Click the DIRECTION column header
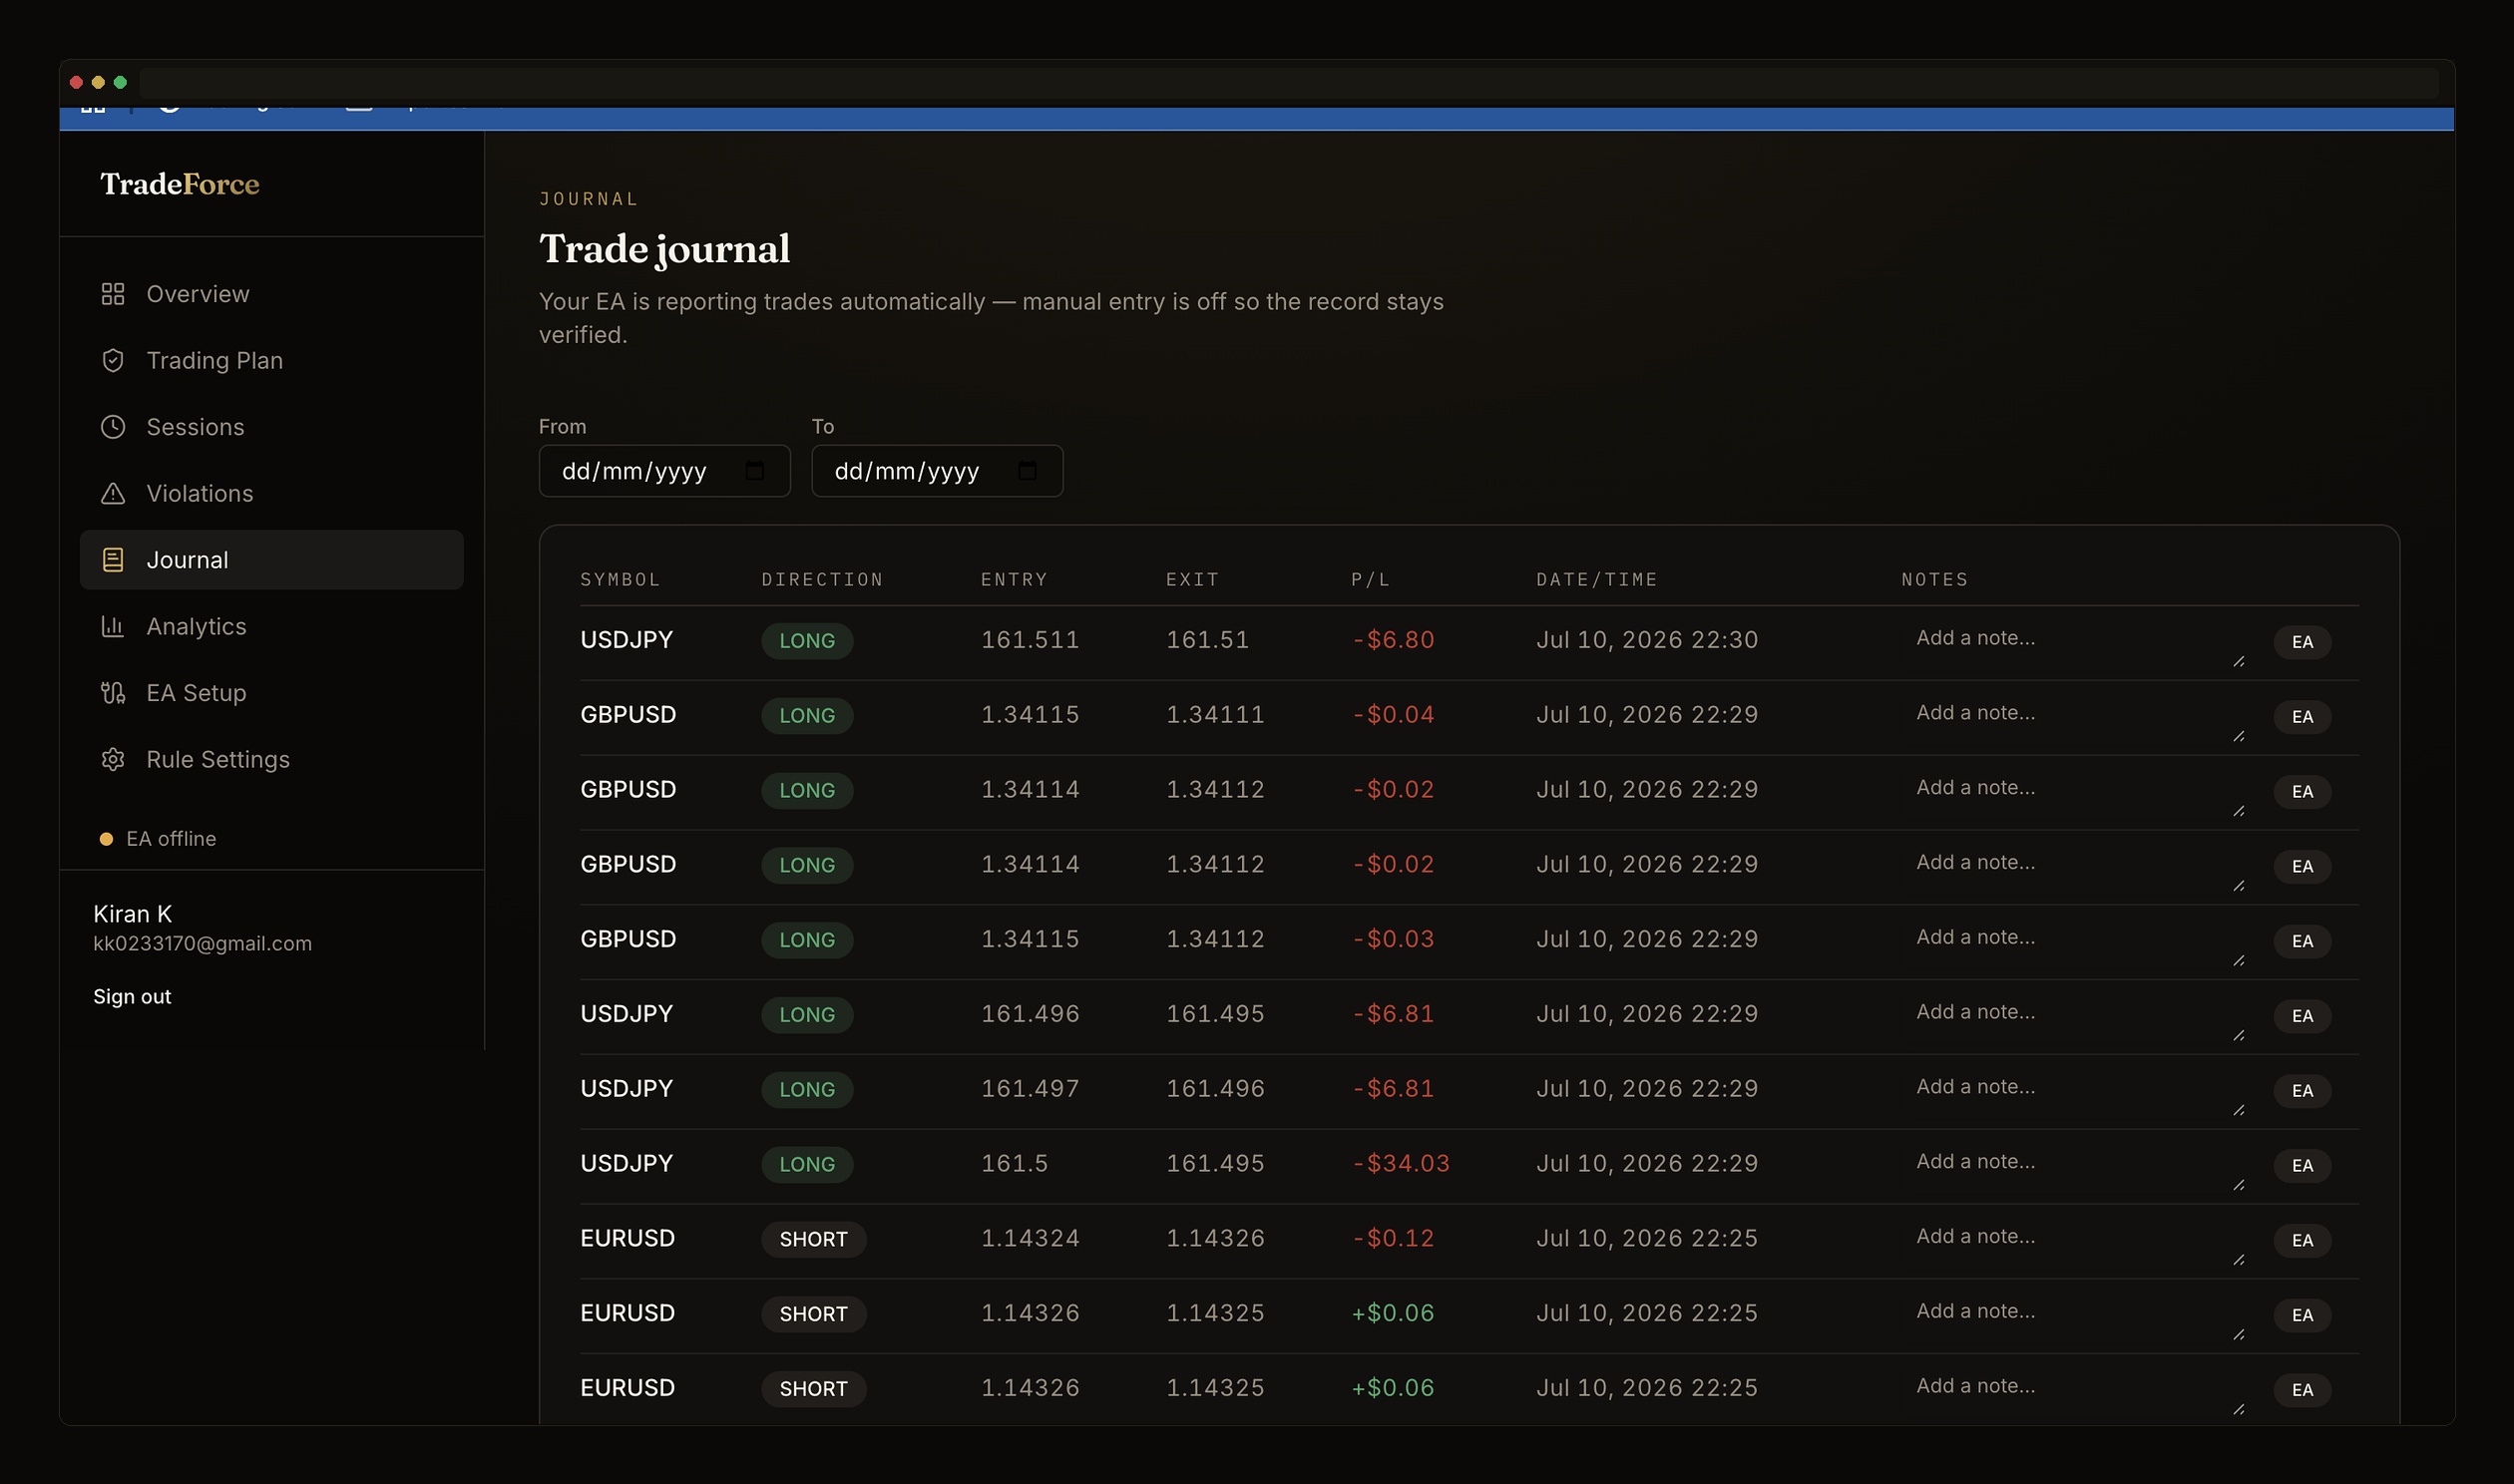Viewport: 2514px width, 1484px height. (x=822, y=580)
